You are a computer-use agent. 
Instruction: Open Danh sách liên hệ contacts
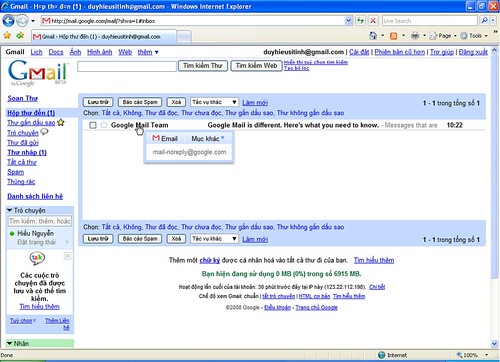click(35, 196)
